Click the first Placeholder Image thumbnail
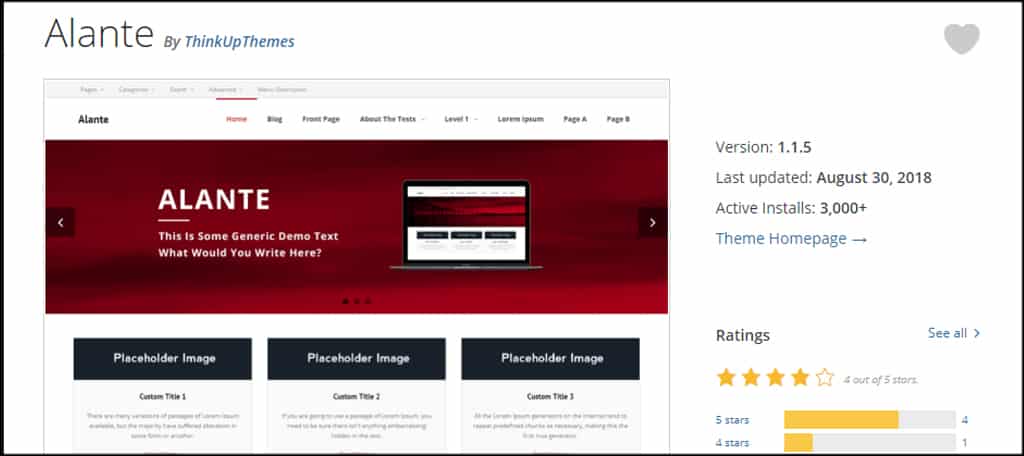The height and width of the screenshot is (456, 1024). point(163,358)
